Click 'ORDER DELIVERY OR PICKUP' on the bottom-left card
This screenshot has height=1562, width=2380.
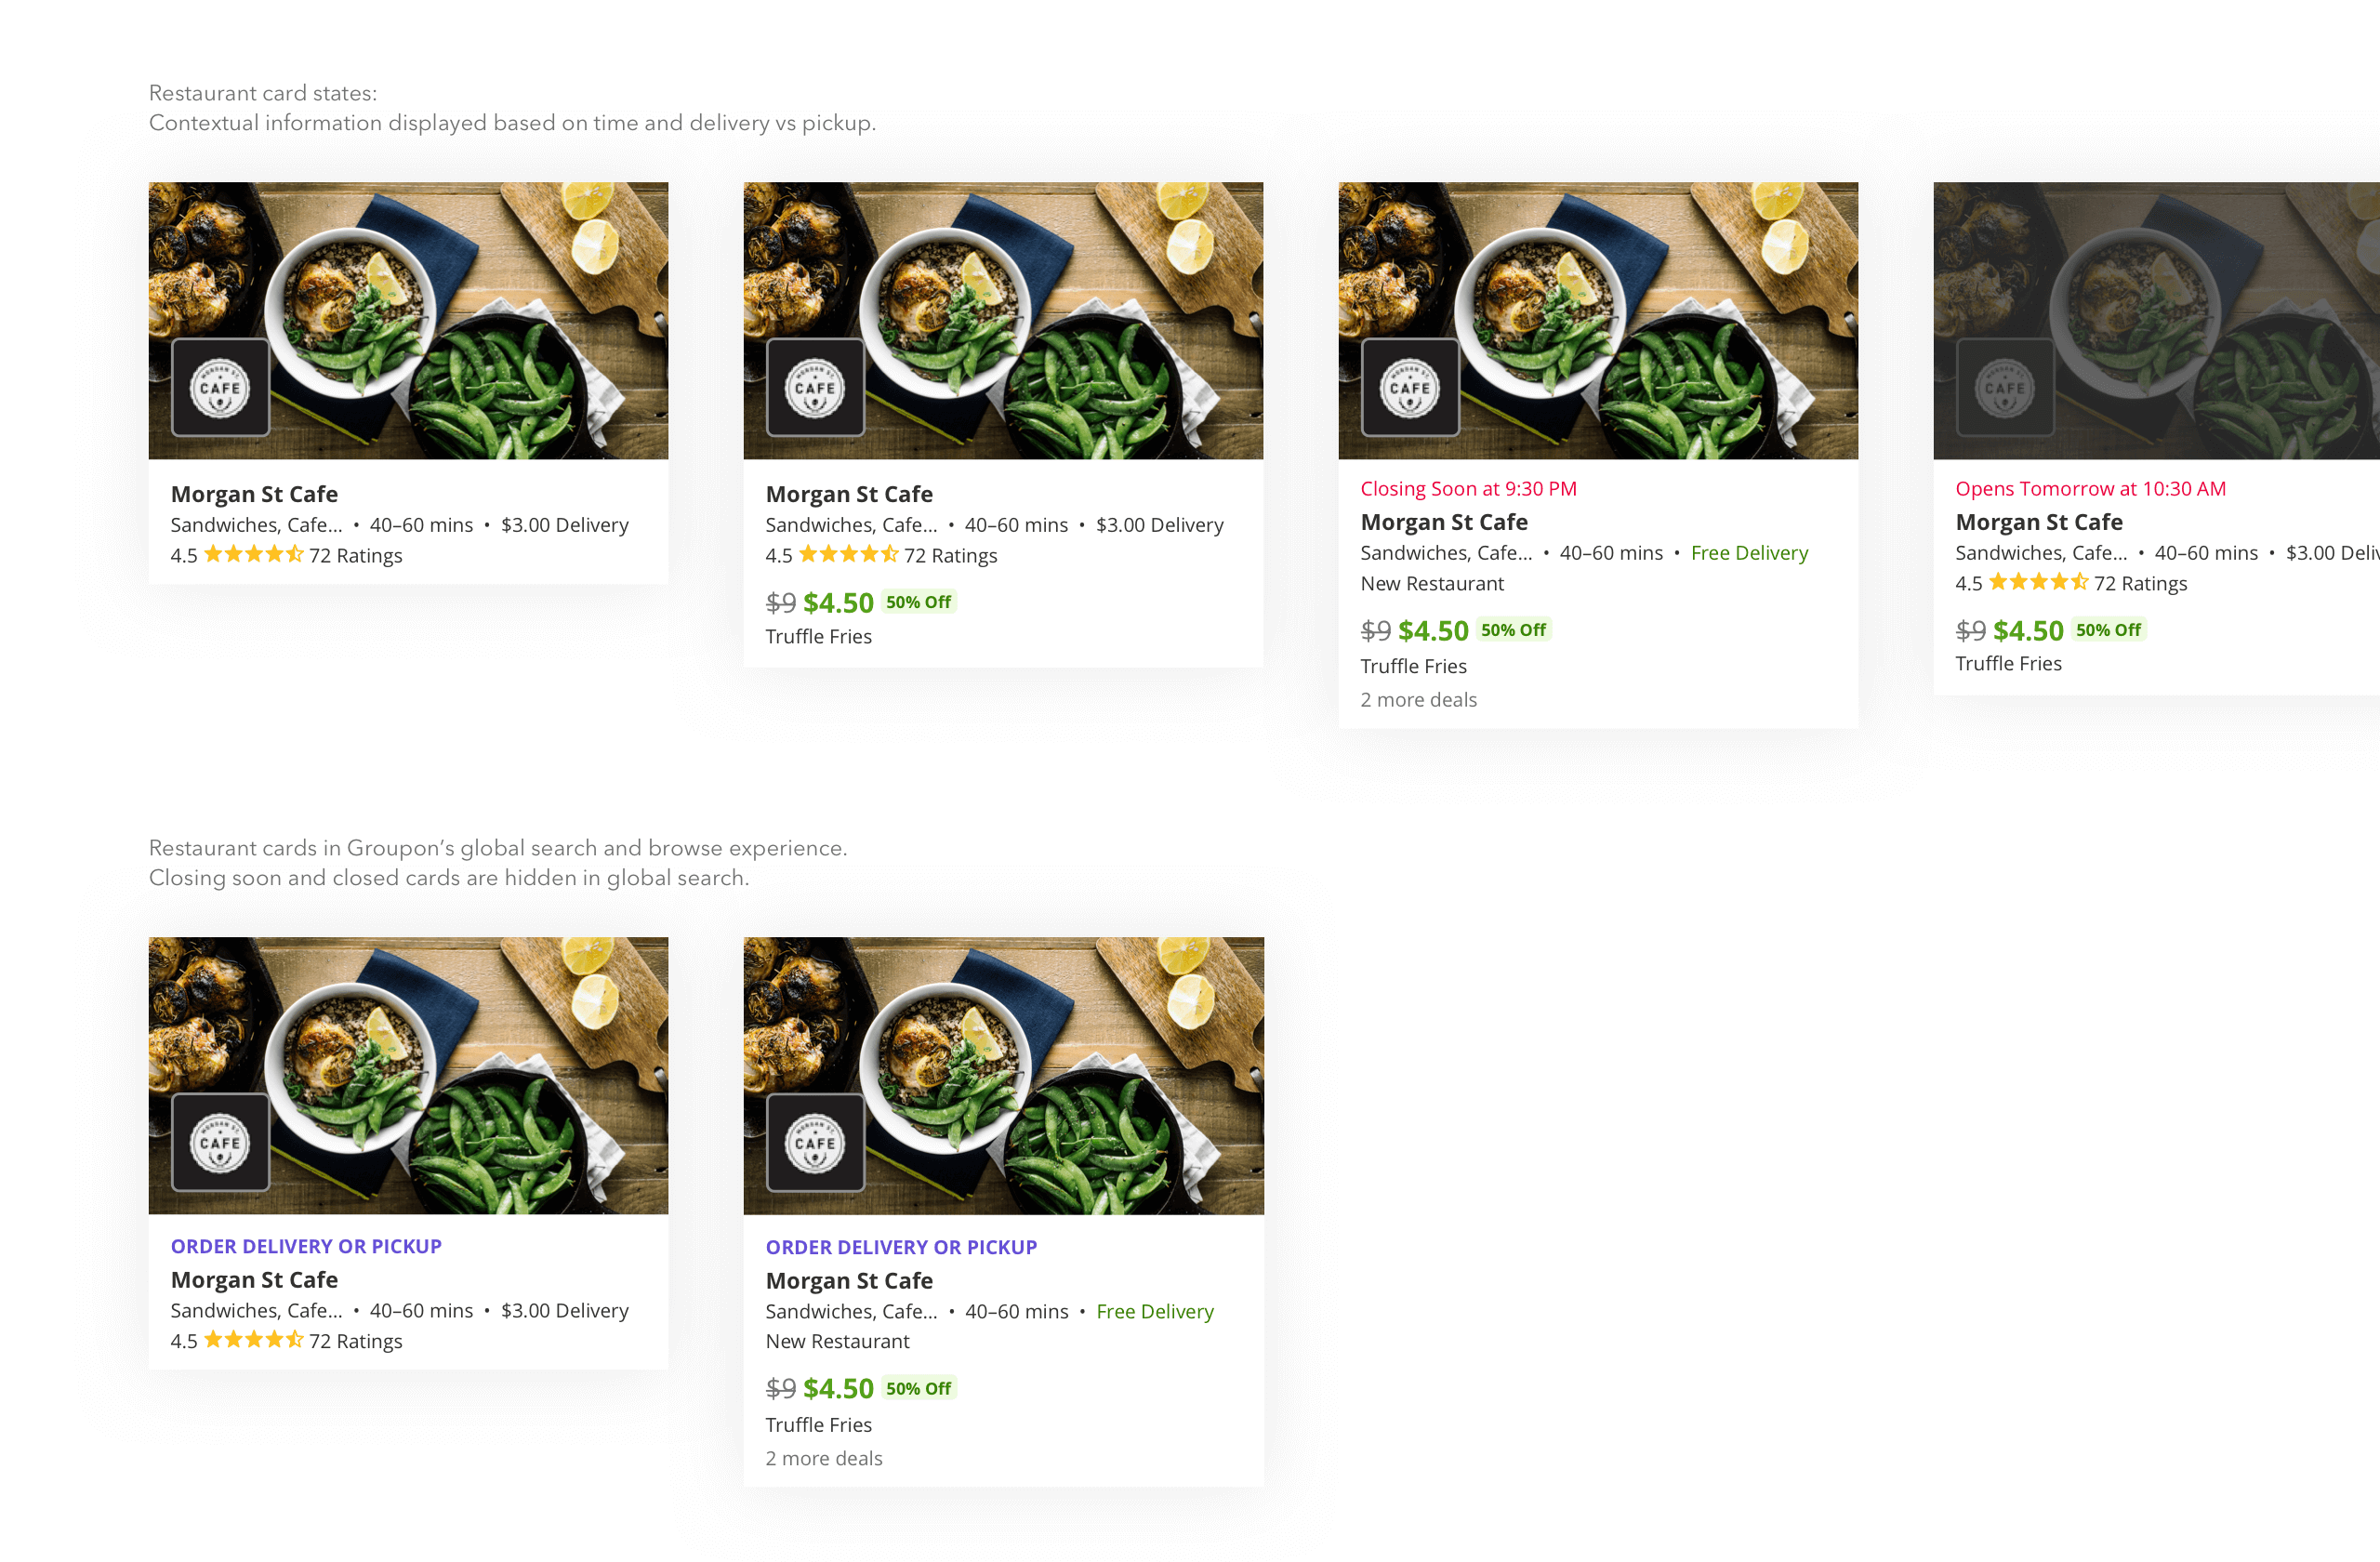(306, 1246)
